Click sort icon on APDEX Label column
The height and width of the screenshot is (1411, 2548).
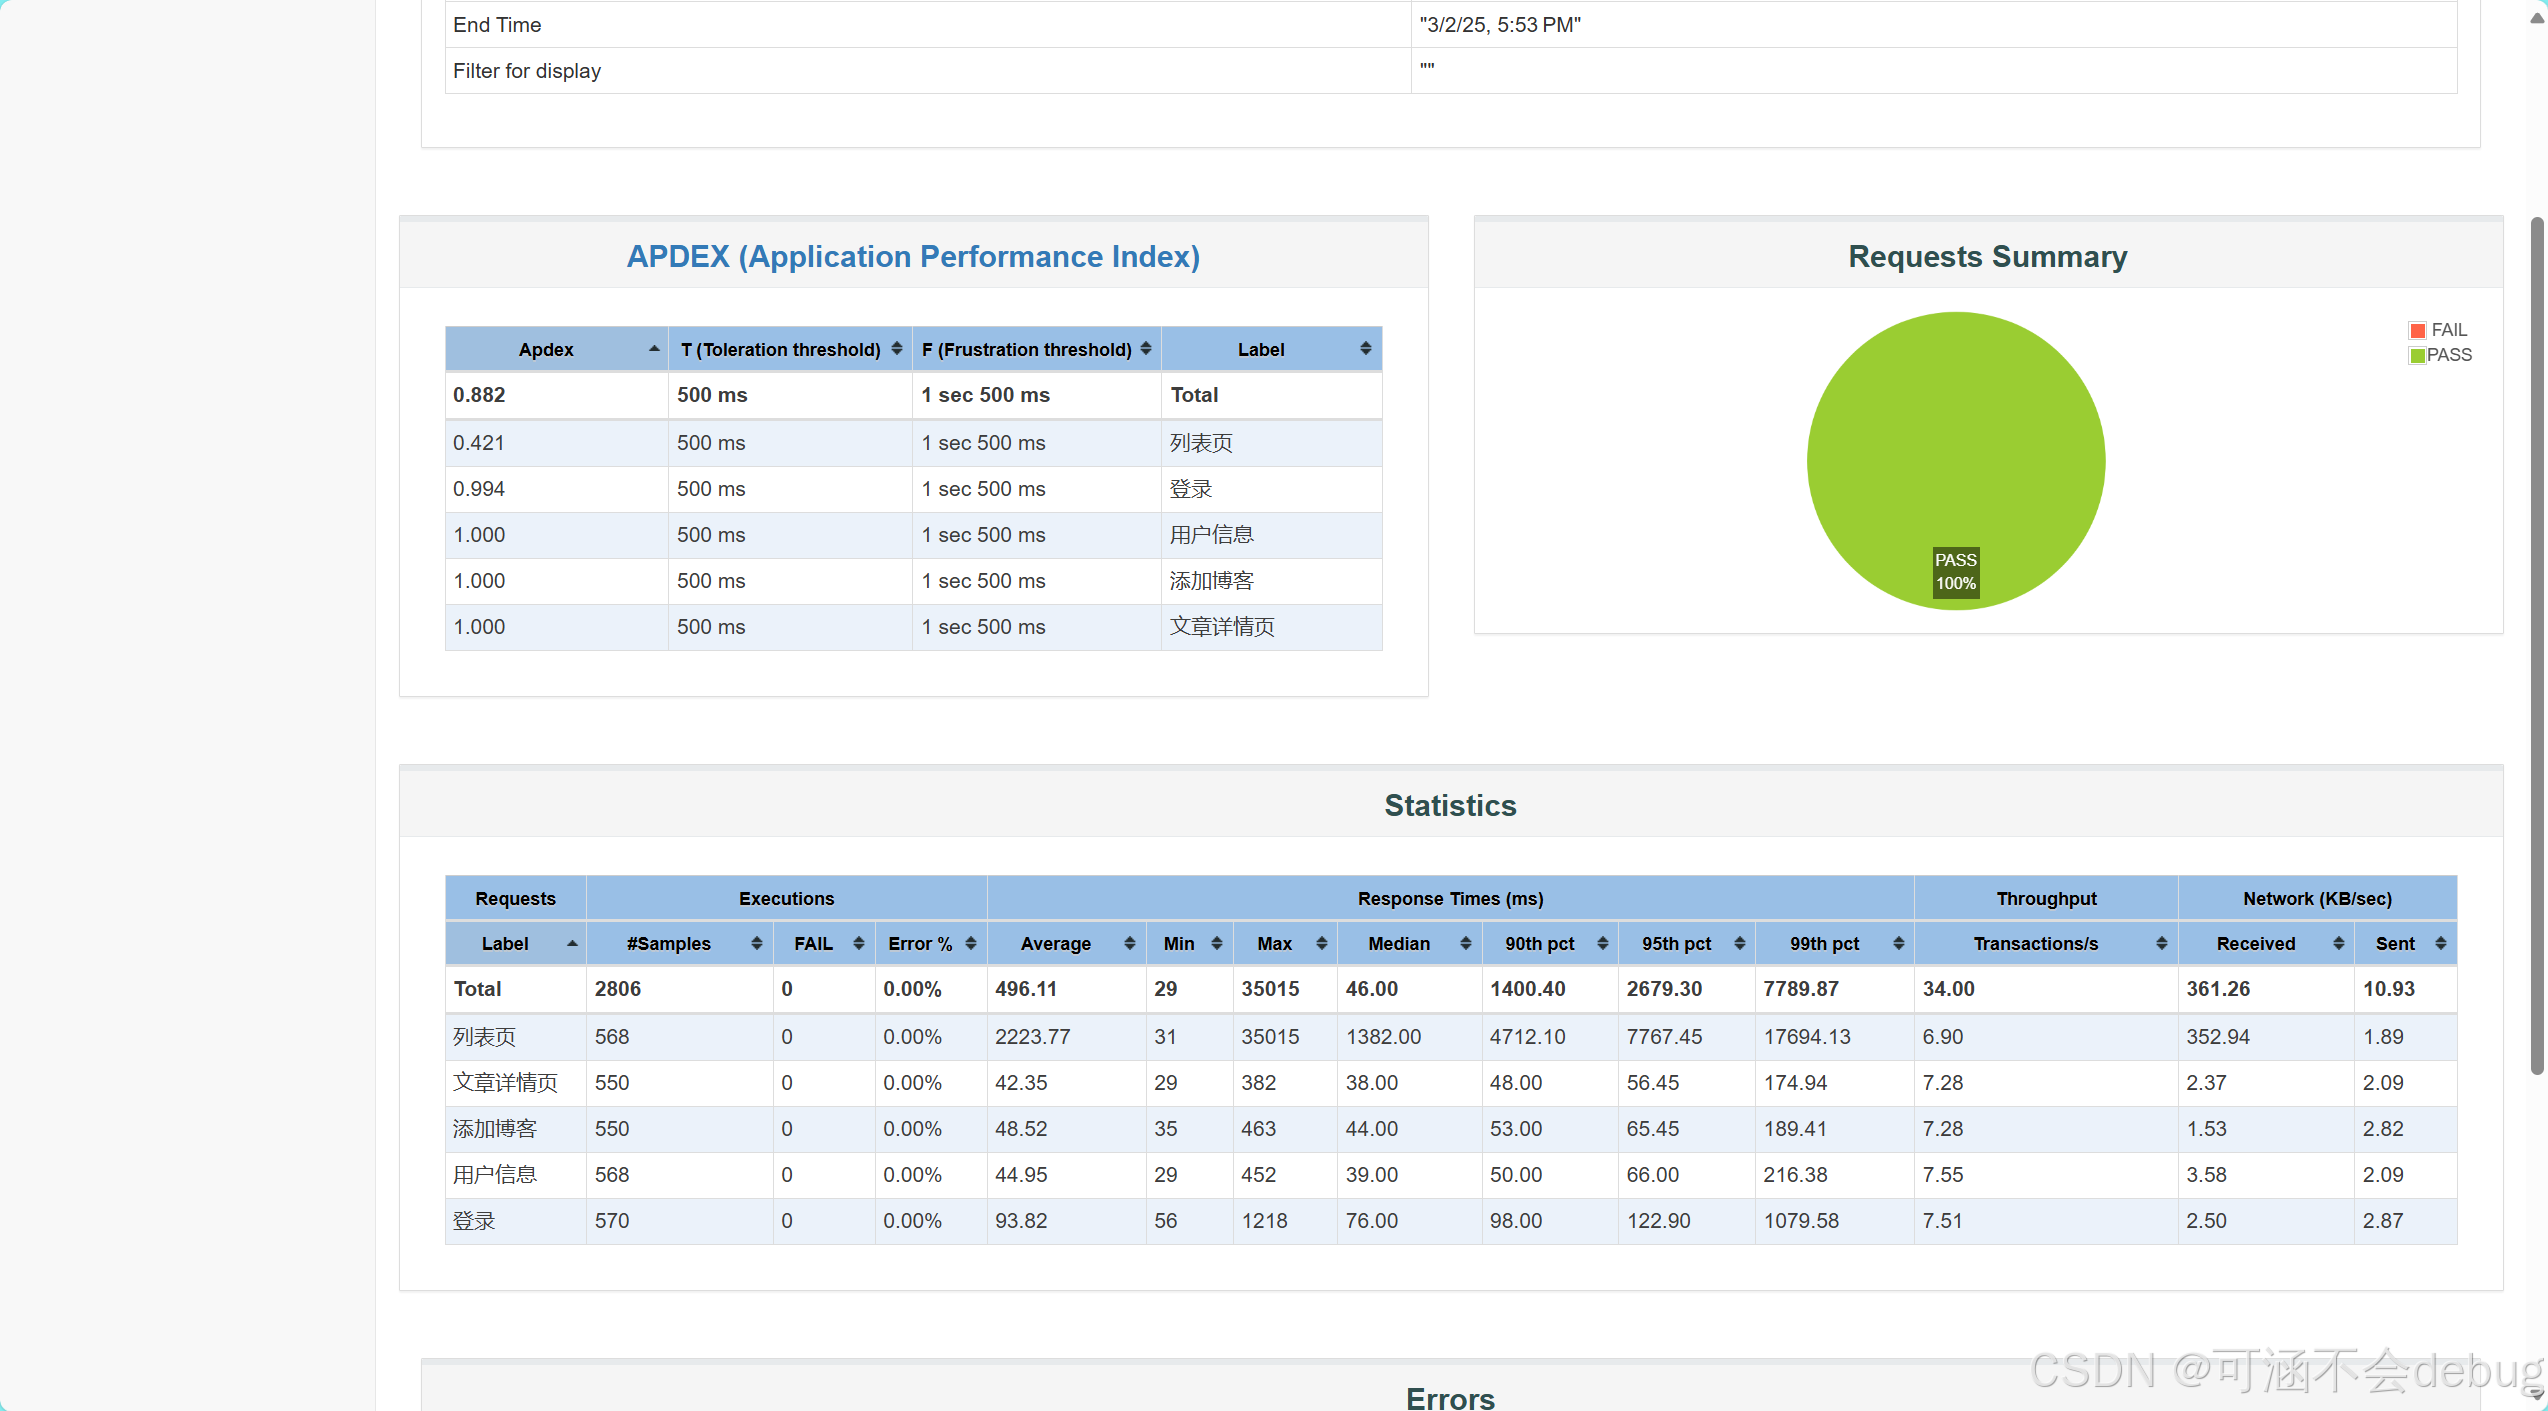pyautogui.click(x=1365, y=348)
